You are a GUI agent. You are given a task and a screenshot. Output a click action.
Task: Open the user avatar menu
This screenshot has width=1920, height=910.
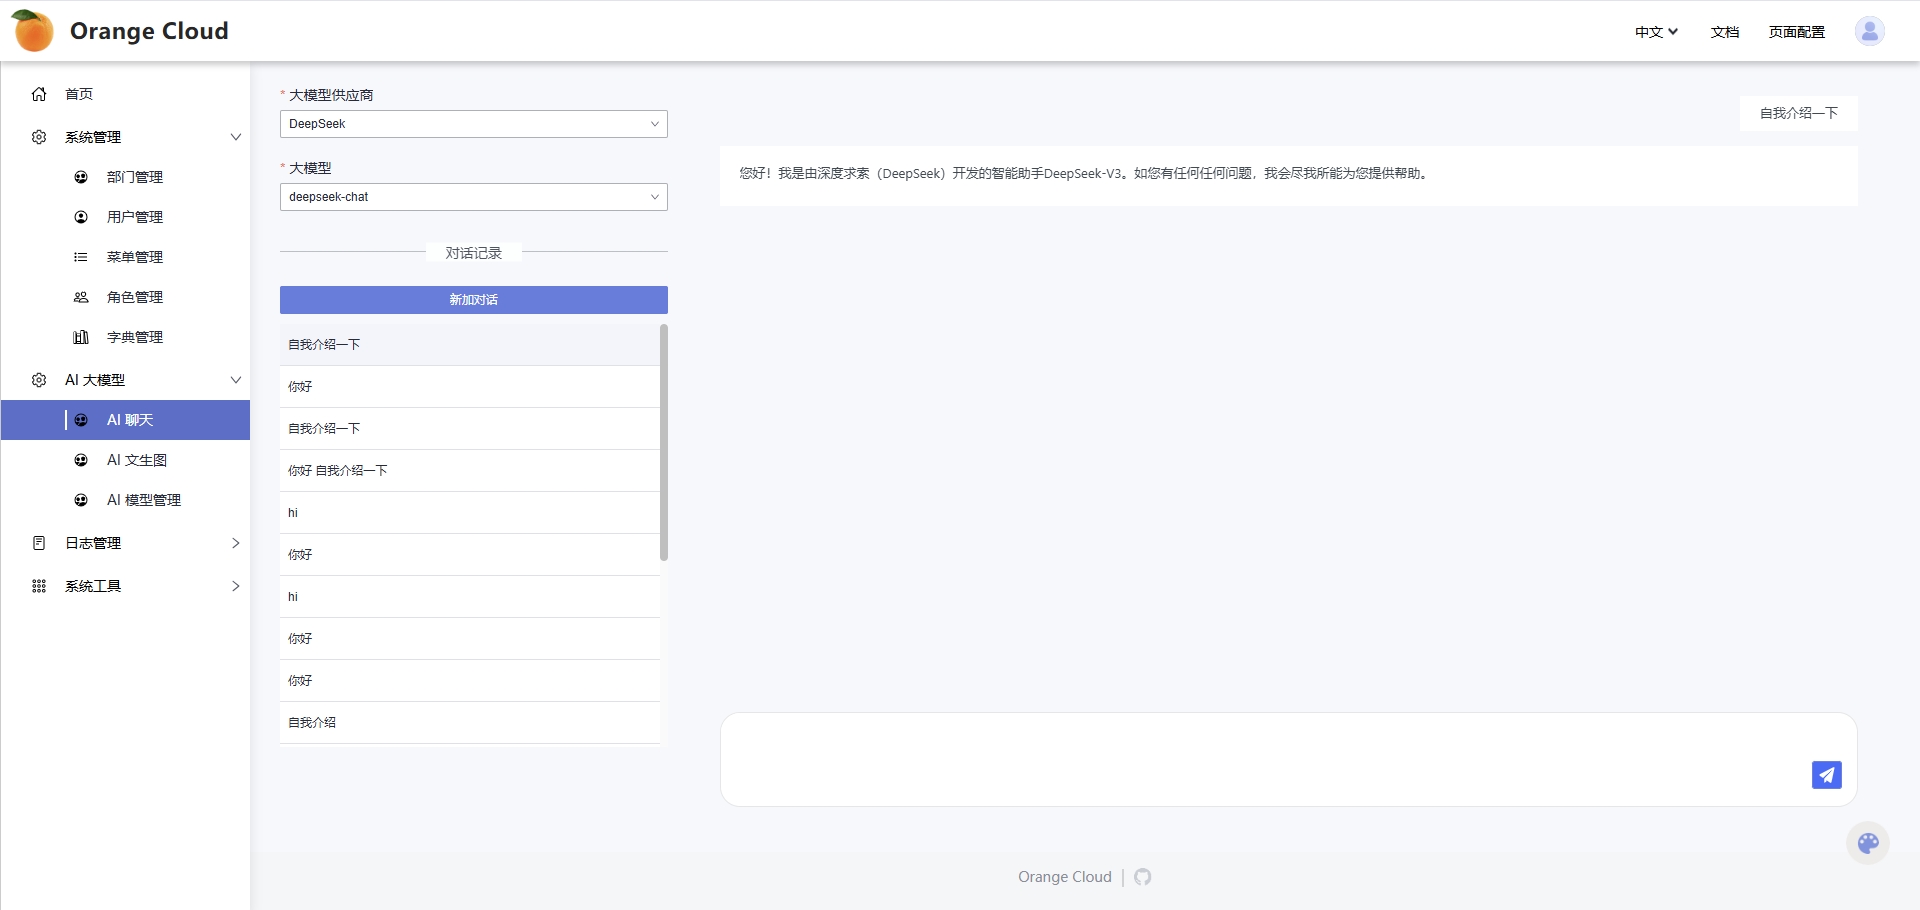click(x=1869, y=31)
